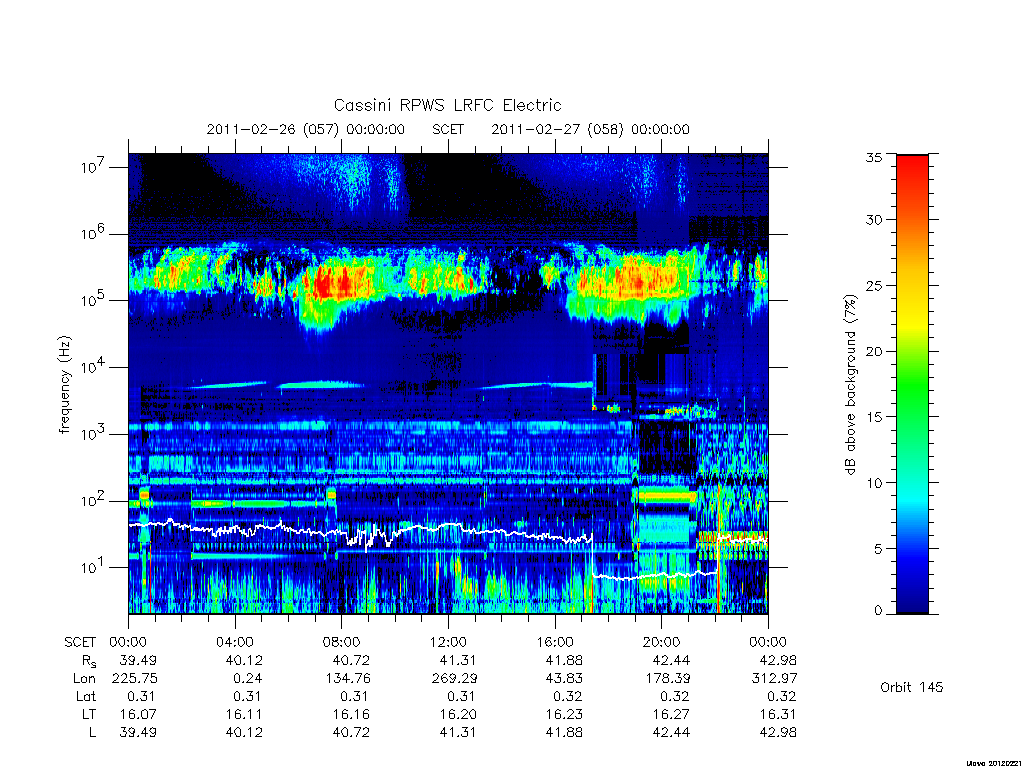Screen dimensions: 1024x768
Task: Click the time axis label 04:00
Action: tap(235, 643)
